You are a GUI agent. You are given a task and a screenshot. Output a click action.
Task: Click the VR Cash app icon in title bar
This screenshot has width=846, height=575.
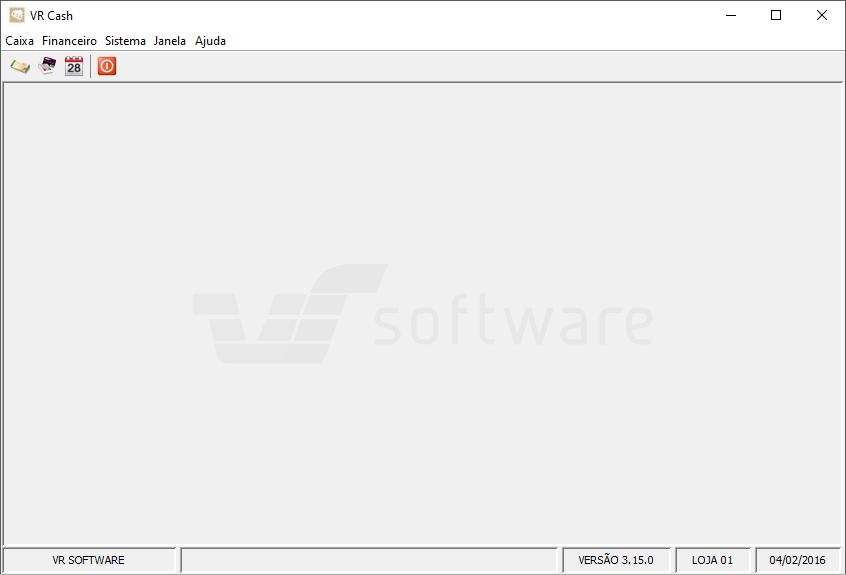17,15
